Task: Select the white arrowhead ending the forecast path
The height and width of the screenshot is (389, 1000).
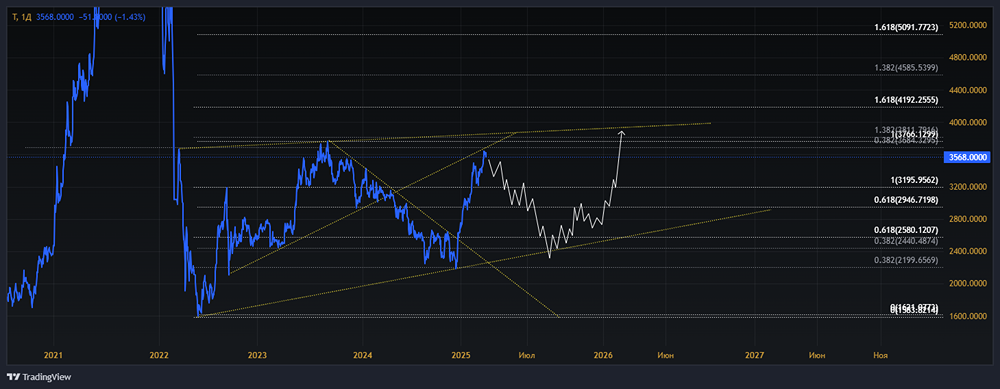Action: click(621, 133)
